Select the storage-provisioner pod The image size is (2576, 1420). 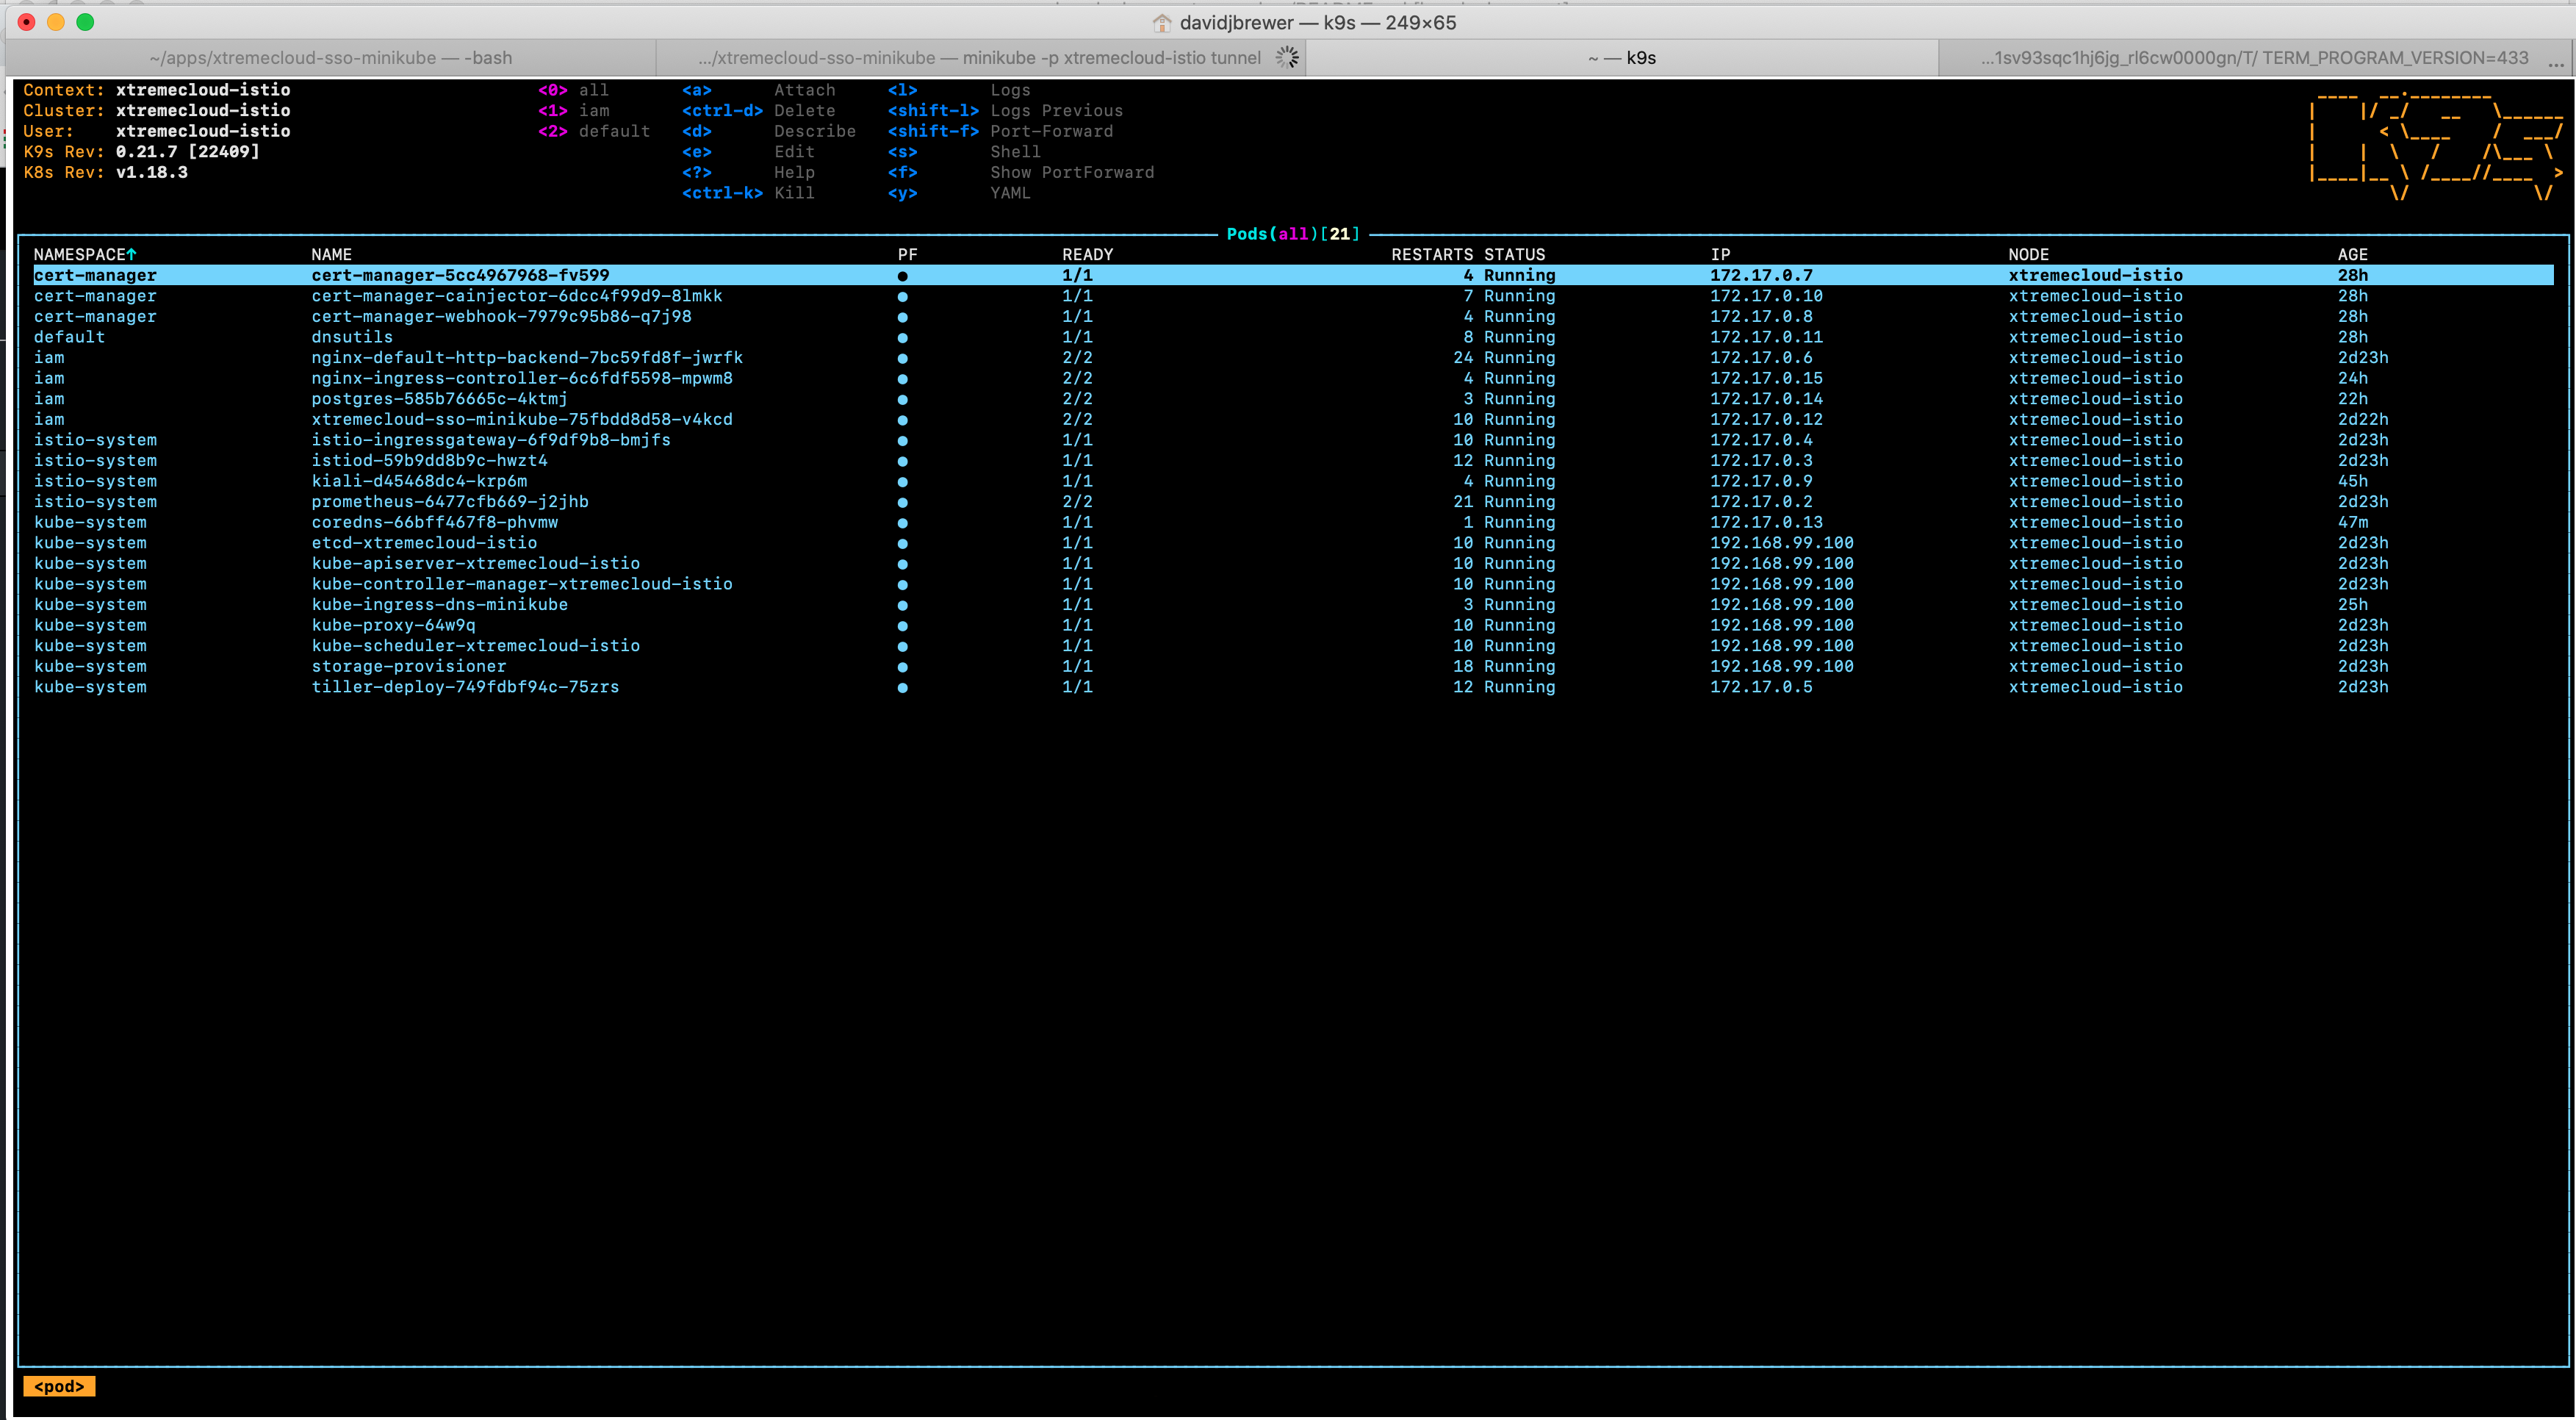1293,667
